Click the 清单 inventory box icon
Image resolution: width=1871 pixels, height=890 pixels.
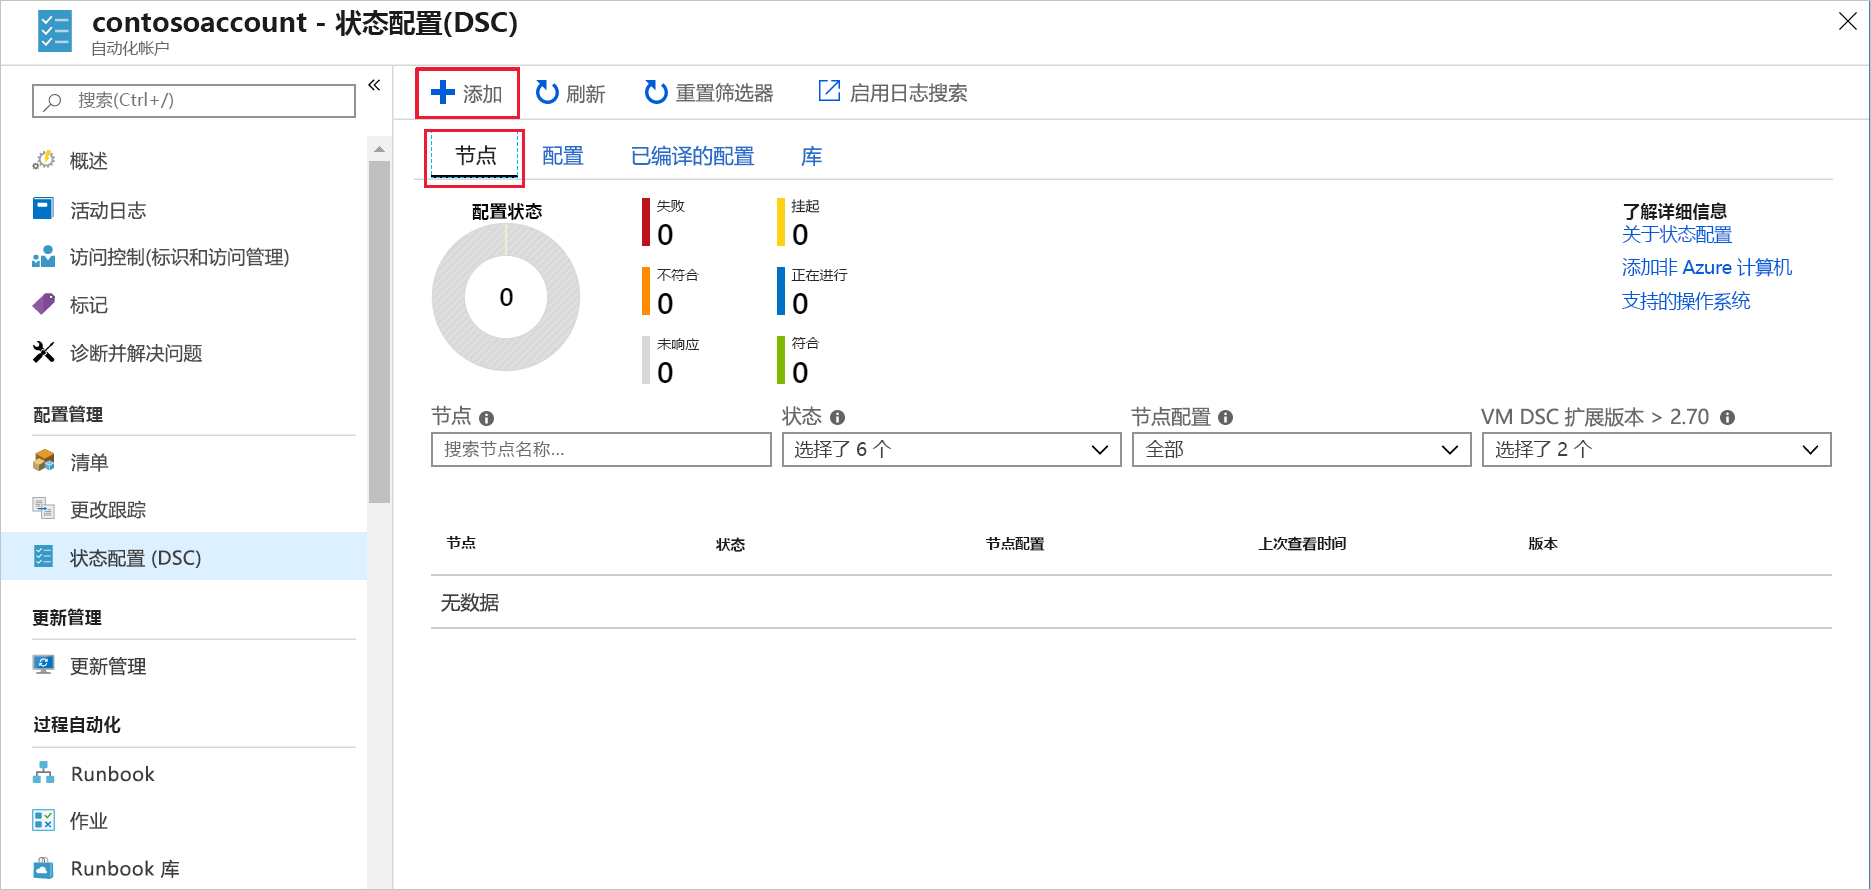44,461
